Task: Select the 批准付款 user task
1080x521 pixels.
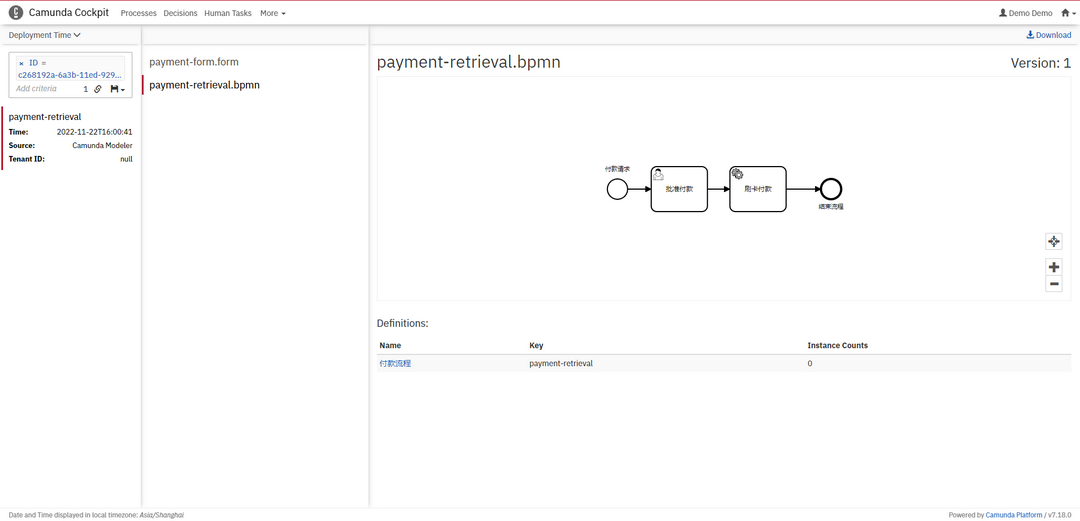Action: (x=679, y=189)
